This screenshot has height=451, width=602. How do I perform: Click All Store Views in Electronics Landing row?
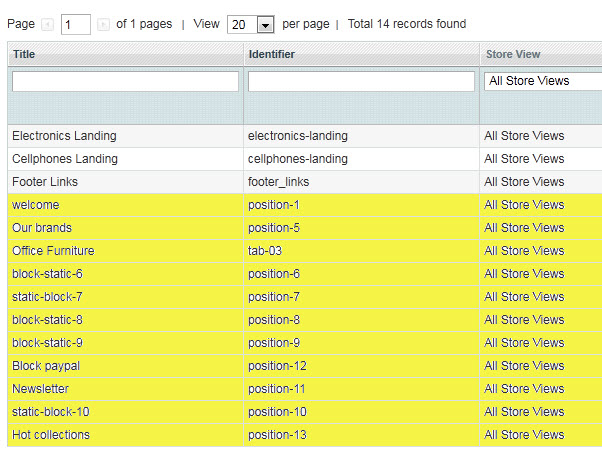(x=524, y=136)
